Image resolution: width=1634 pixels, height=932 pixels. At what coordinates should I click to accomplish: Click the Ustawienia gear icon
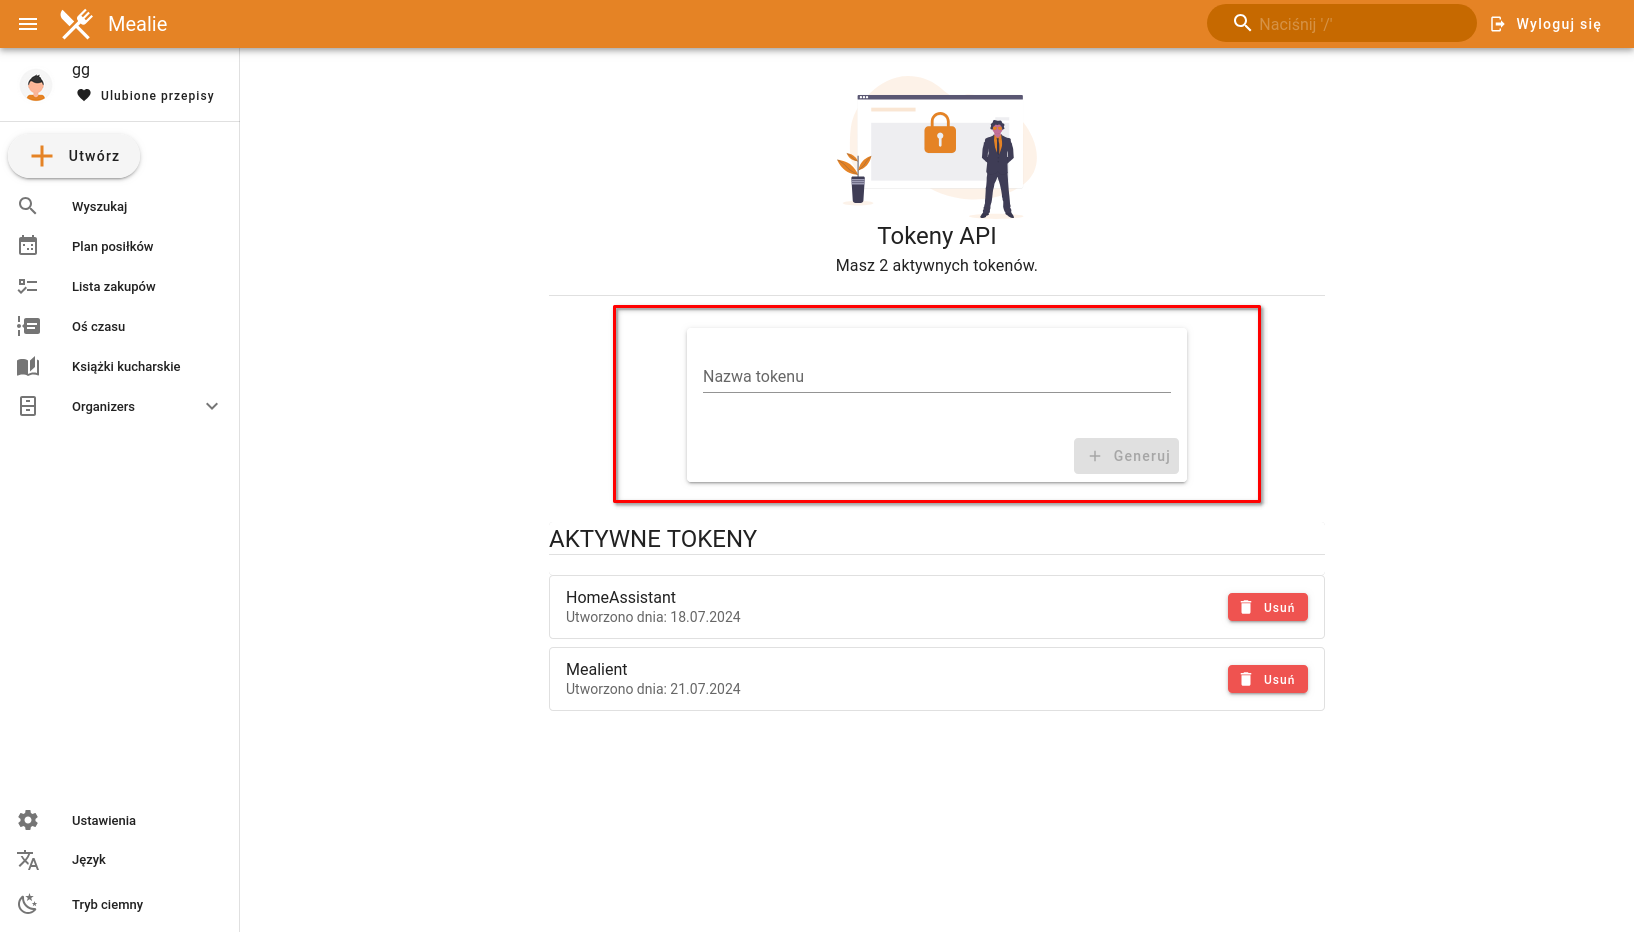[x=28, y=820]
